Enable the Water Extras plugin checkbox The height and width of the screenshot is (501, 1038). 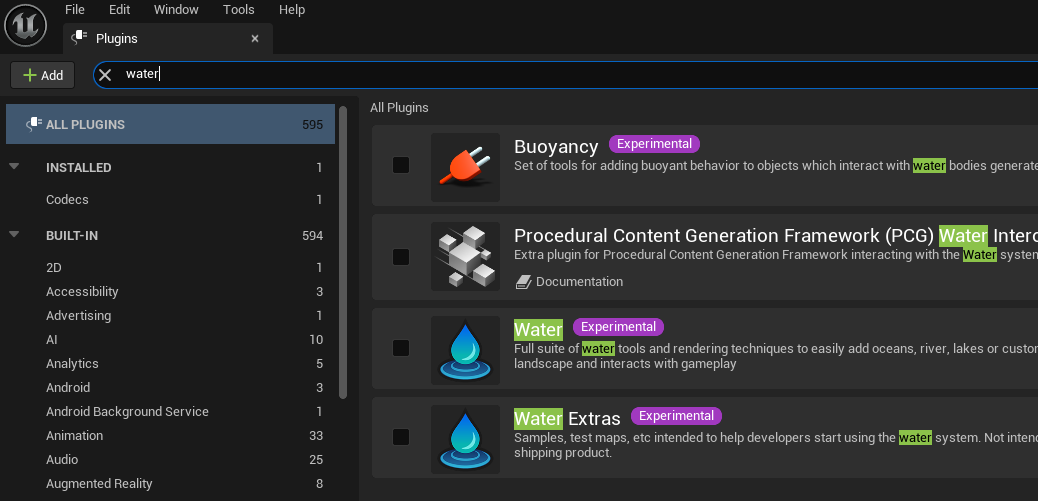click(401, 437)
